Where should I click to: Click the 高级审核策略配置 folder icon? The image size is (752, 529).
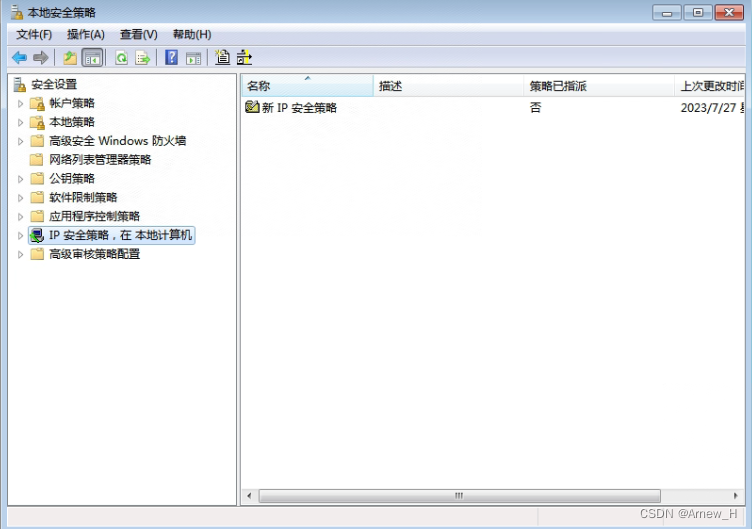click(37, 254)
